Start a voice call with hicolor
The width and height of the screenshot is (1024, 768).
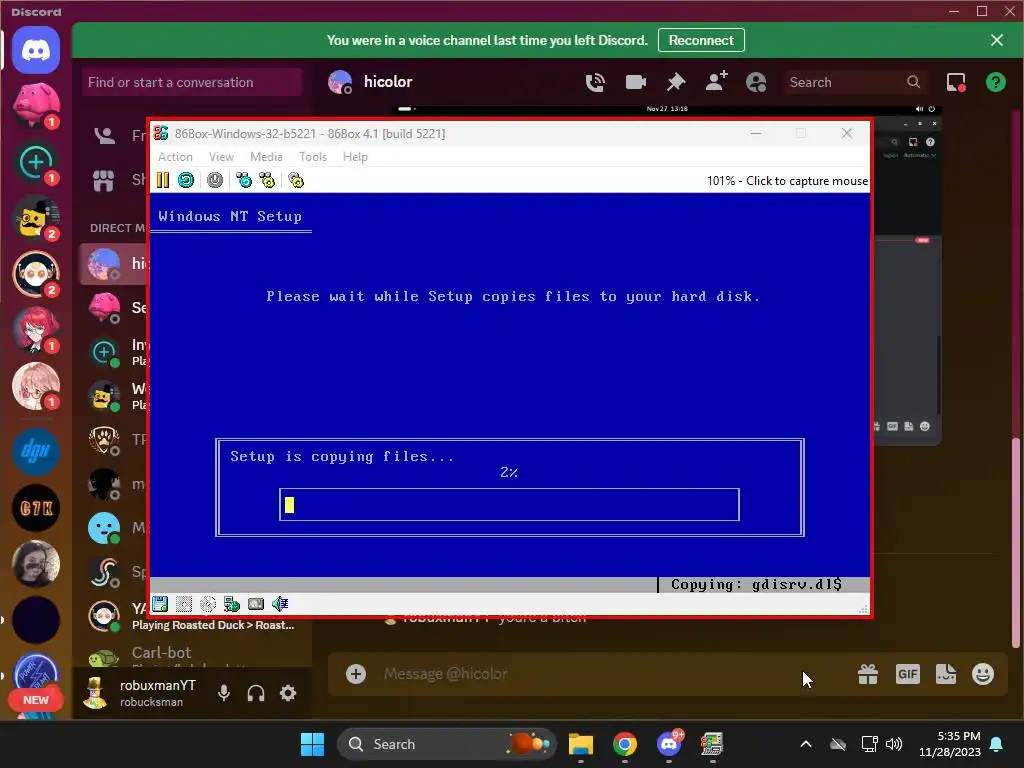pyautogui.click(x=595, y=82)
